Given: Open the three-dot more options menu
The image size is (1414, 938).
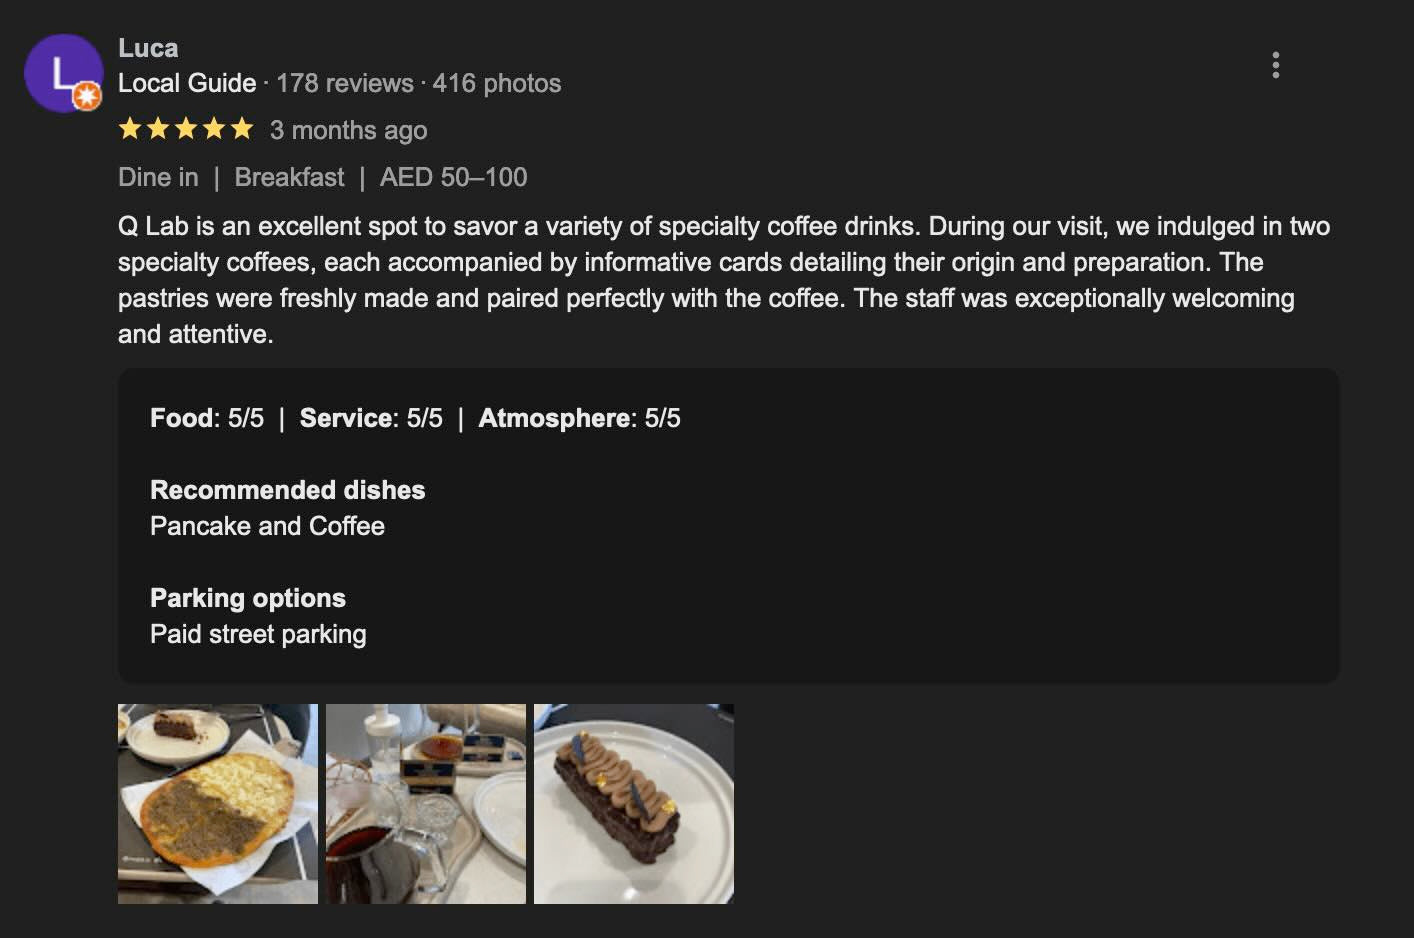Looking at the screenshot, I should click(x=1275, y=65).
